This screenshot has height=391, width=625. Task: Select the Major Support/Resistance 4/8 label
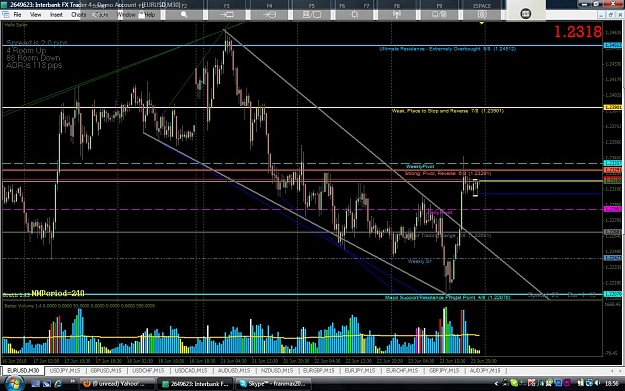448,297
